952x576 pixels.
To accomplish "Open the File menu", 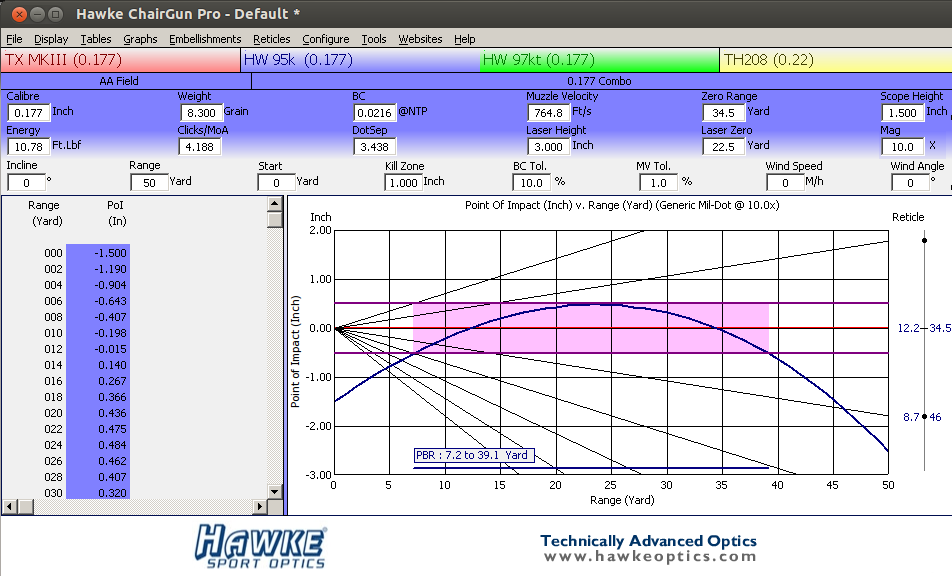I will tap(14, 39).
